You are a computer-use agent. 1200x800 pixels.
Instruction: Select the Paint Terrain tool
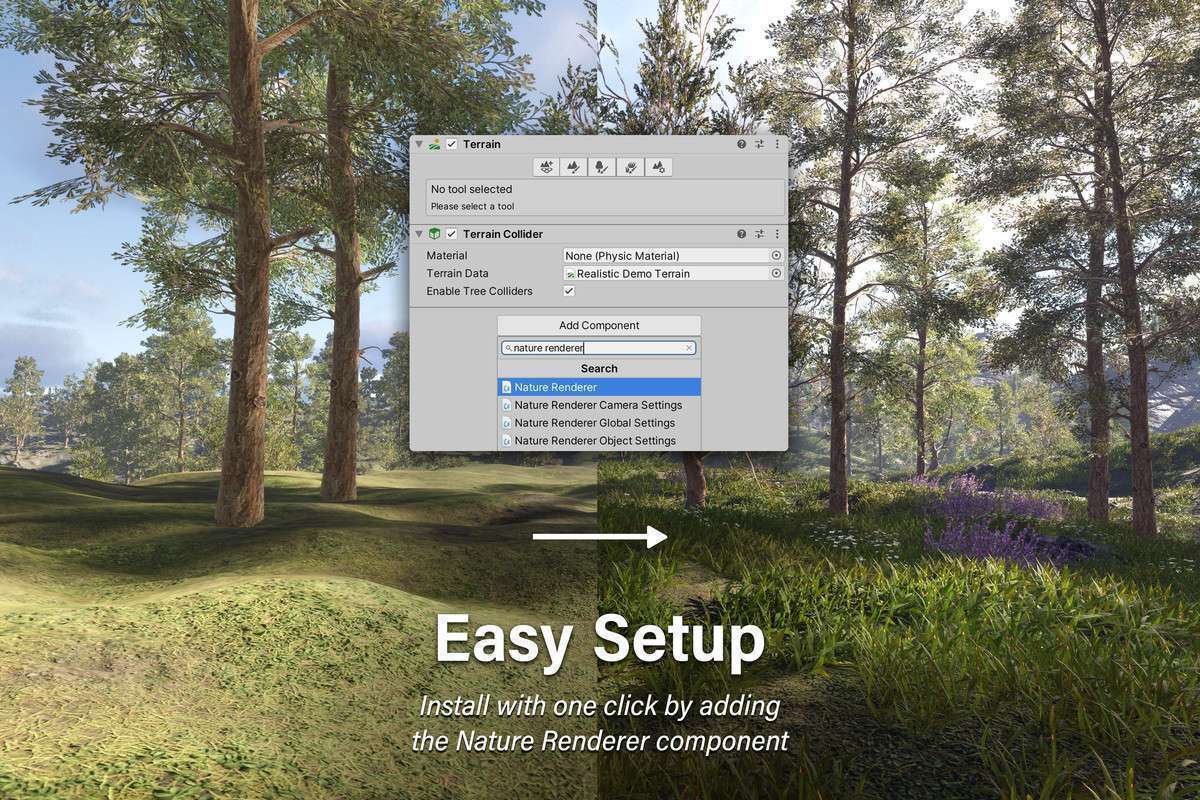pyautogui.click(x=573, y=167)
